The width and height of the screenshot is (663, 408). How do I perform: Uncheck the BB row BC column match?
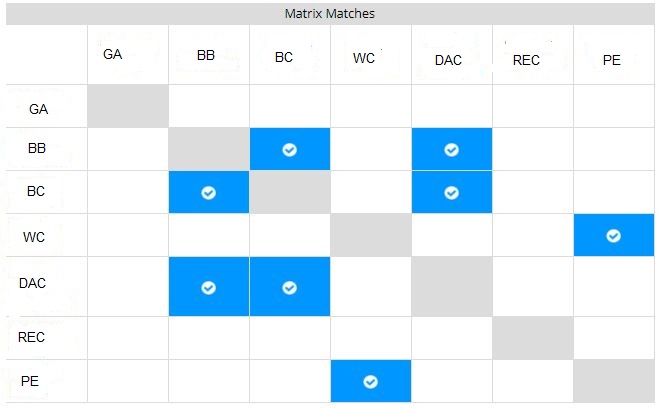tap(289, 149)
